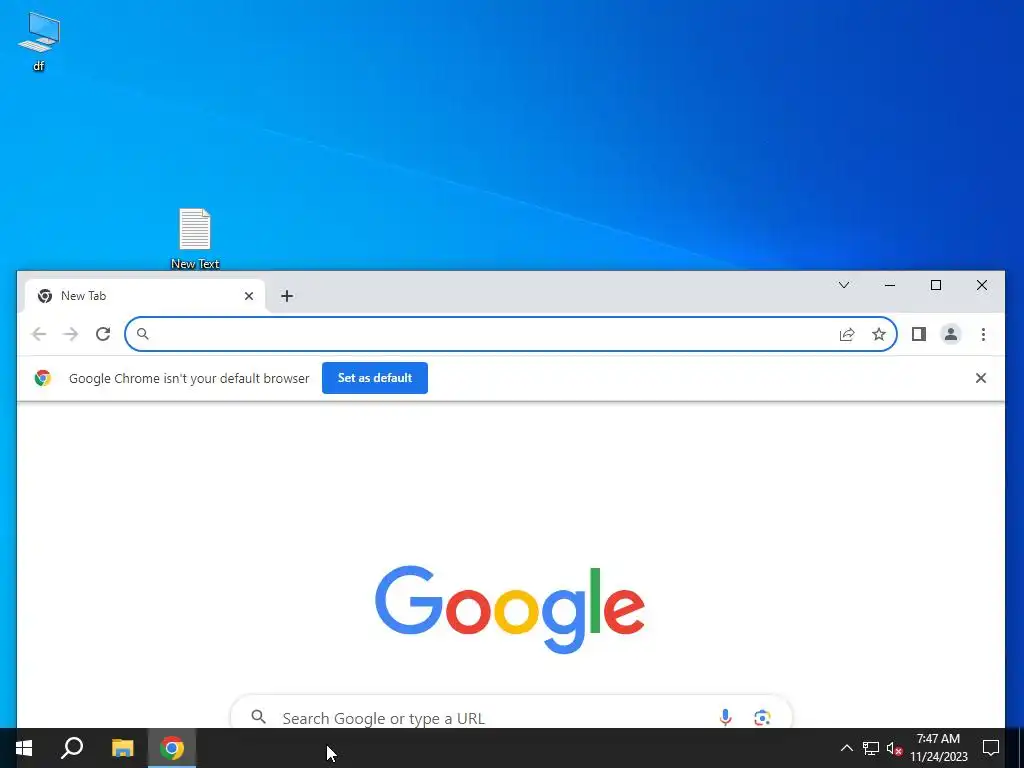This screenshot has width=1024, height=768.
Task: Minimize the Chrome window
Action: [x=889, y=285]
